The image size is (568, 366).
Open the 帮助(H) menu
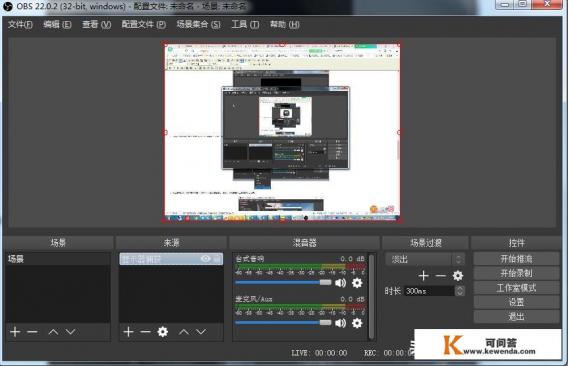tap(285, 25)
